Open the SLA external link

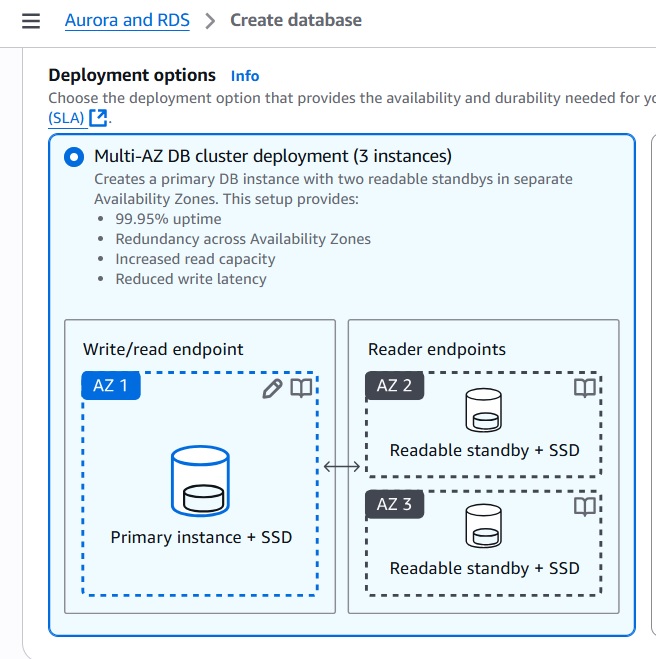(x=66, y=118)
